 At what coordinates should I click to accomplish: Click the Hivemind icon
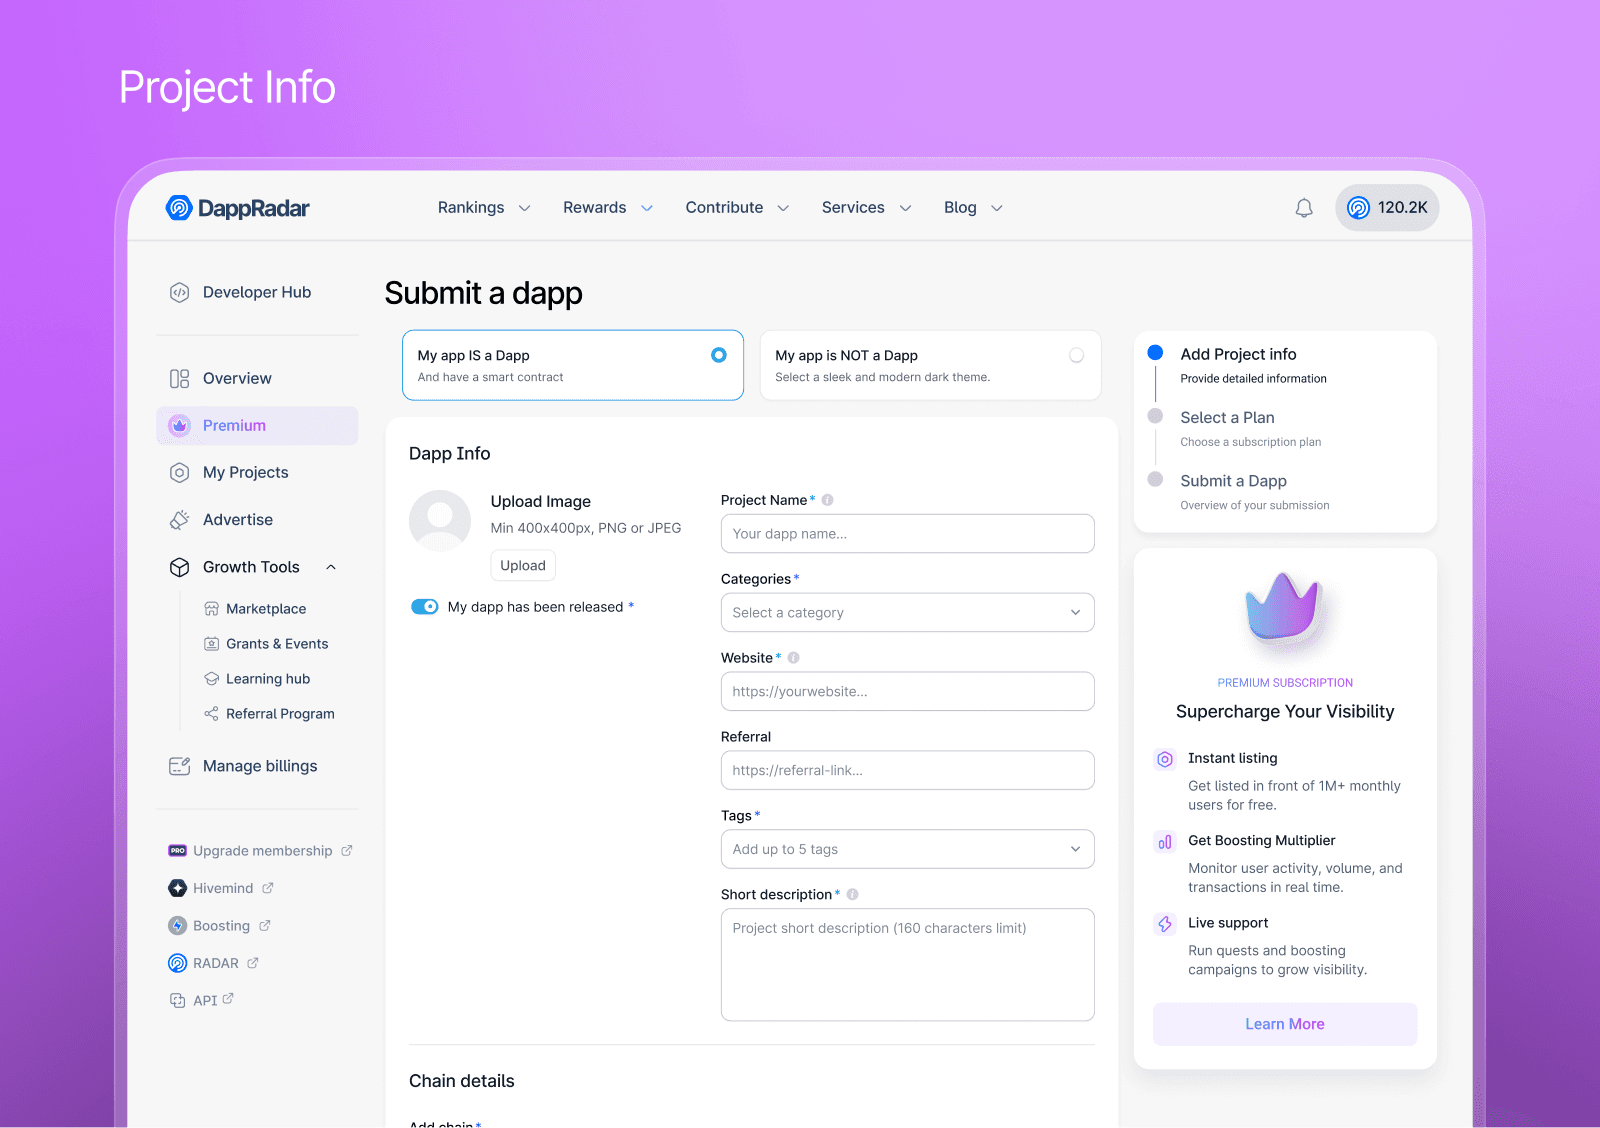coord(178,888)
